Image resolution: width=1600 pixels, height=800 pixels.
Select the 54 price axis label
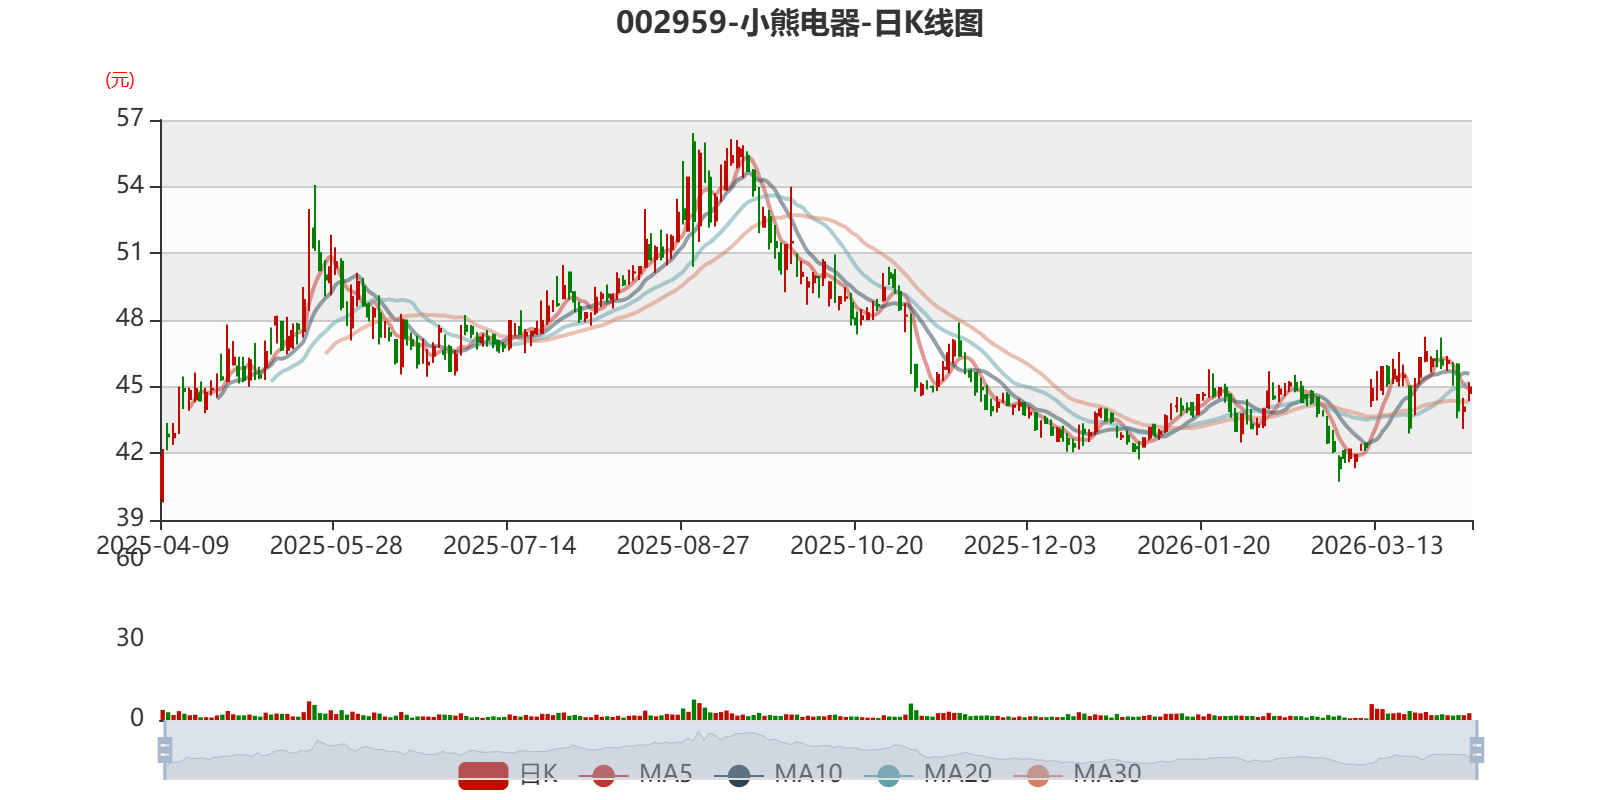[x=130, y=185]
